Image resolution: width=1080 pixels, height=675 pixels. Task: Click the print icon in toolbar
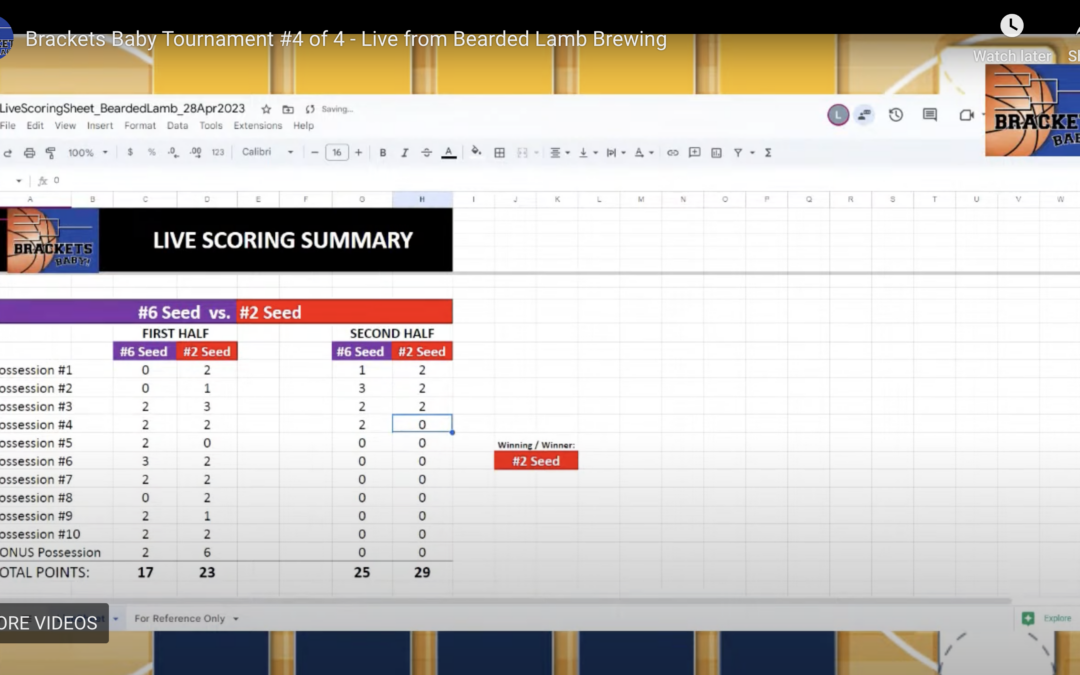[29, 153]
